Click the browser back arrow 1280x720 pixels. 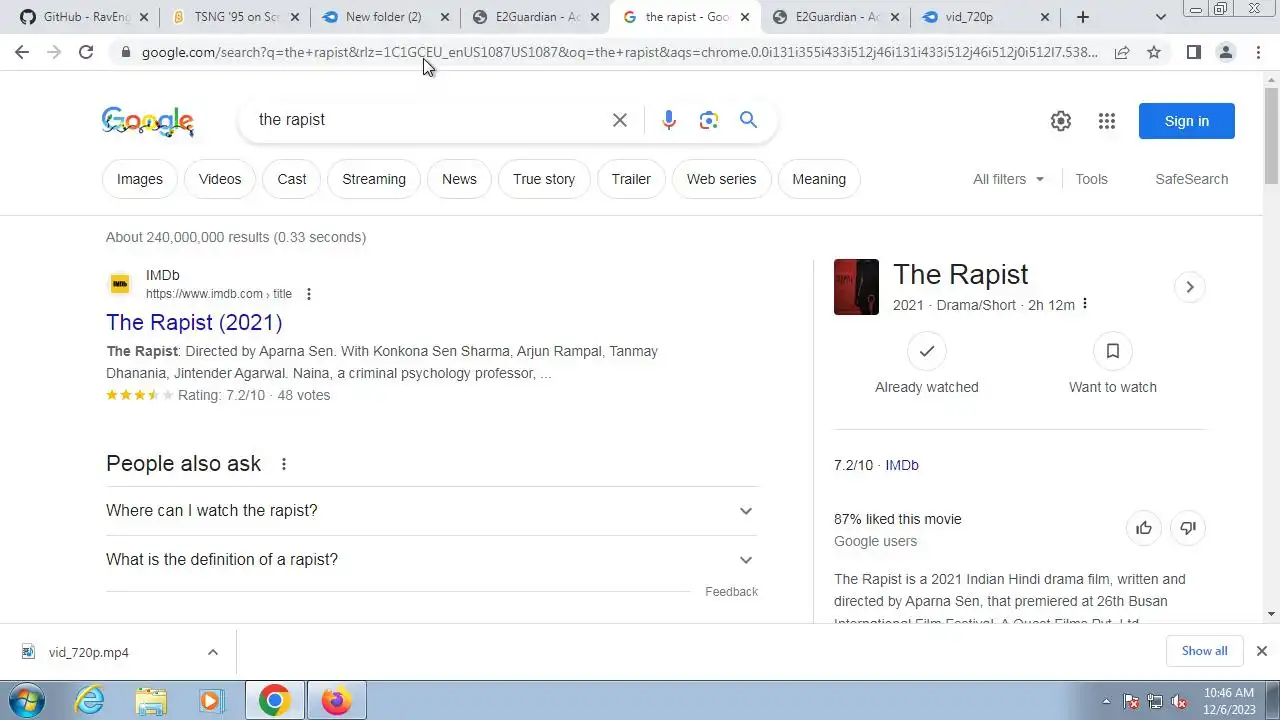pos(22,52)
